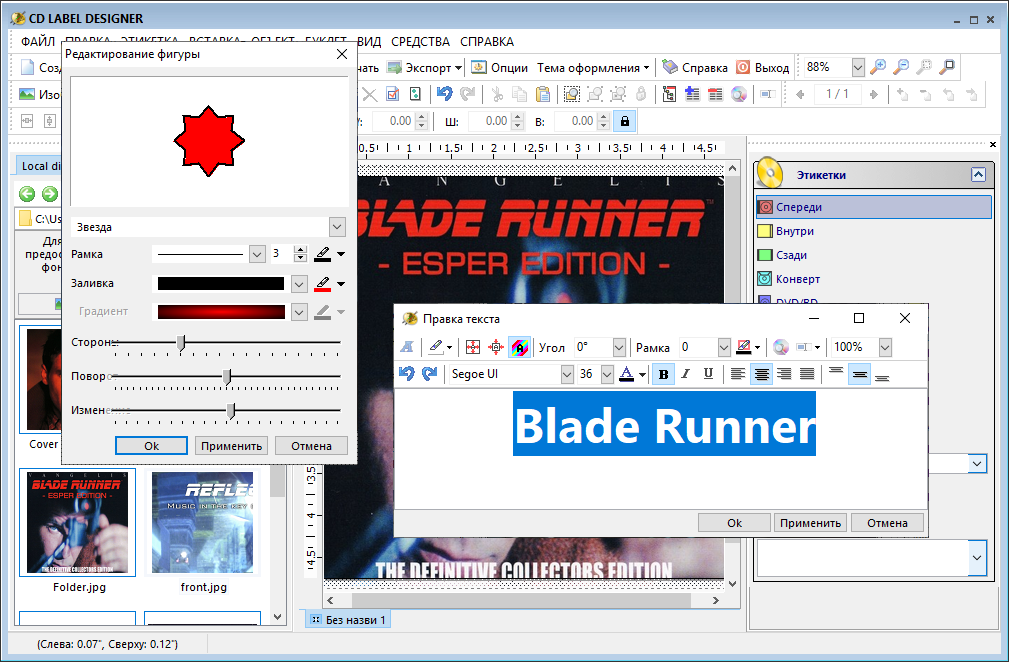The image size is (1009, 662).
Task: Click the Сторон slider handle
Action: pos(181,343)
